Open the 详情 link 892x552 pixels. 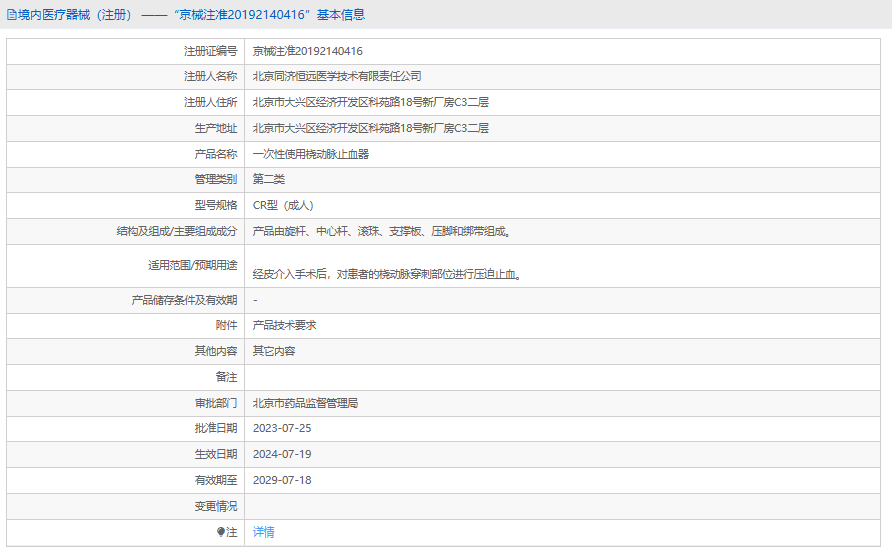pos(263,532)
